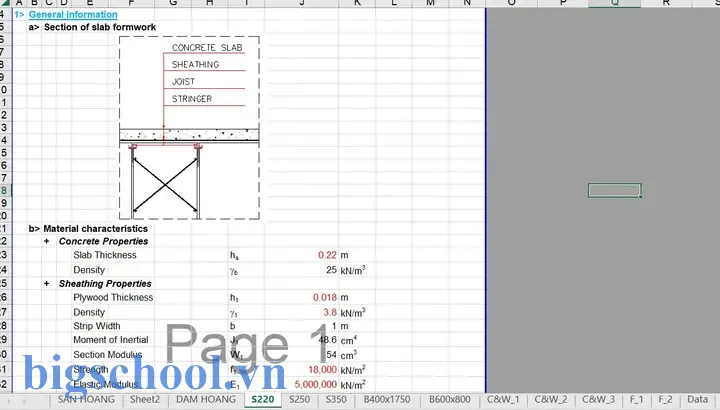Select the 'Section of slab formwork' heading cell
The width and height of the screenshot is (720, 410).
100,27
